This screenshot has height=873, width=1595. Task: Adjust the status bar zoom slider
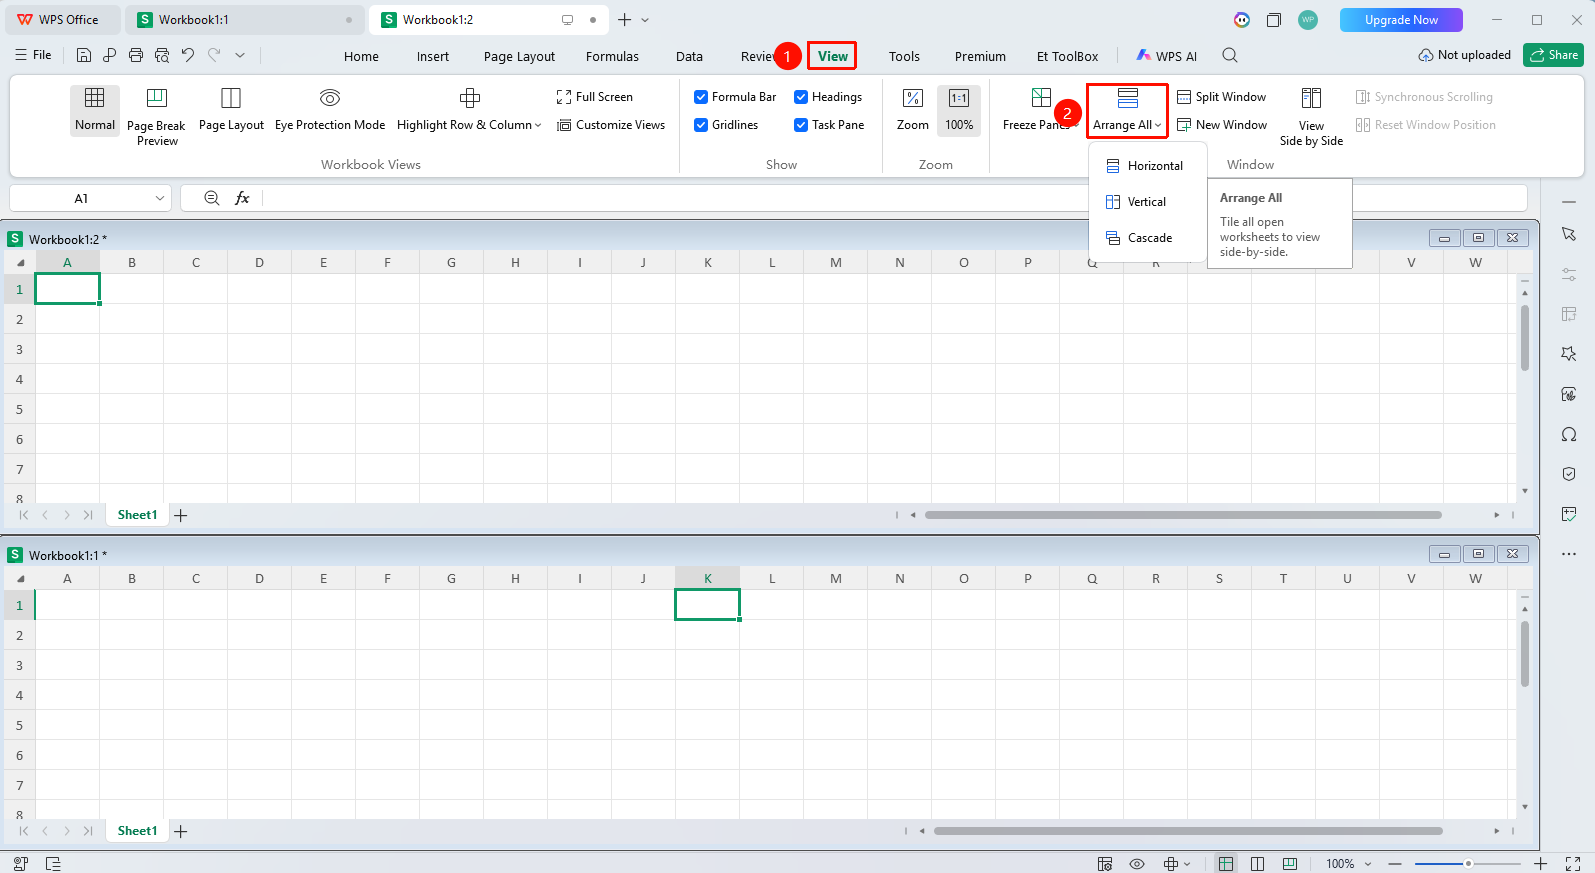1468,863
